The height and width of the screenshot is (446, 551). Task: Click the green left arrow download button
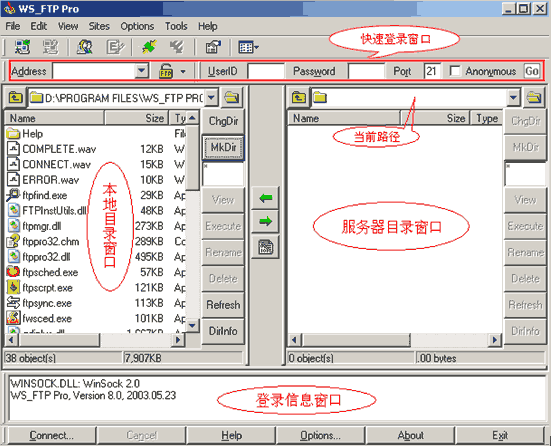pyautogui.click(x=265, y=198)
